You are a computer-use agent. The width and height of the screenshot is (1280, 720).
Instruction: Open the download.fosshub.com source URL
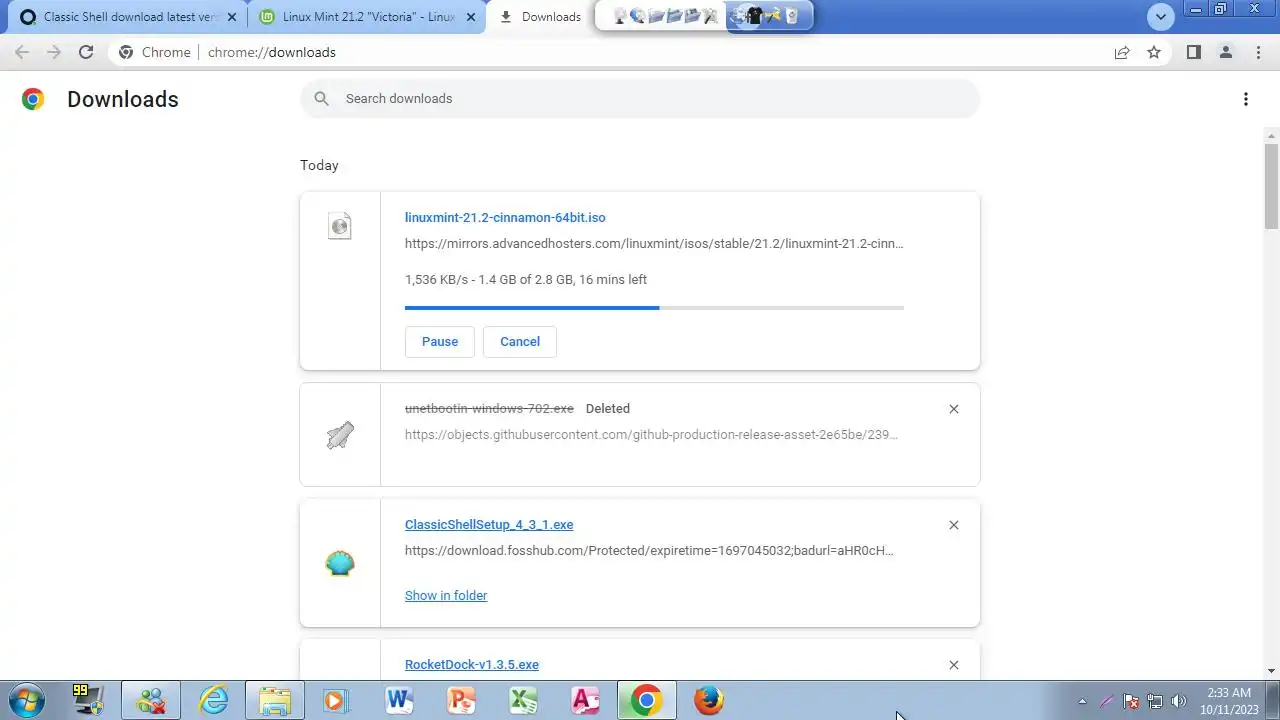649,550
